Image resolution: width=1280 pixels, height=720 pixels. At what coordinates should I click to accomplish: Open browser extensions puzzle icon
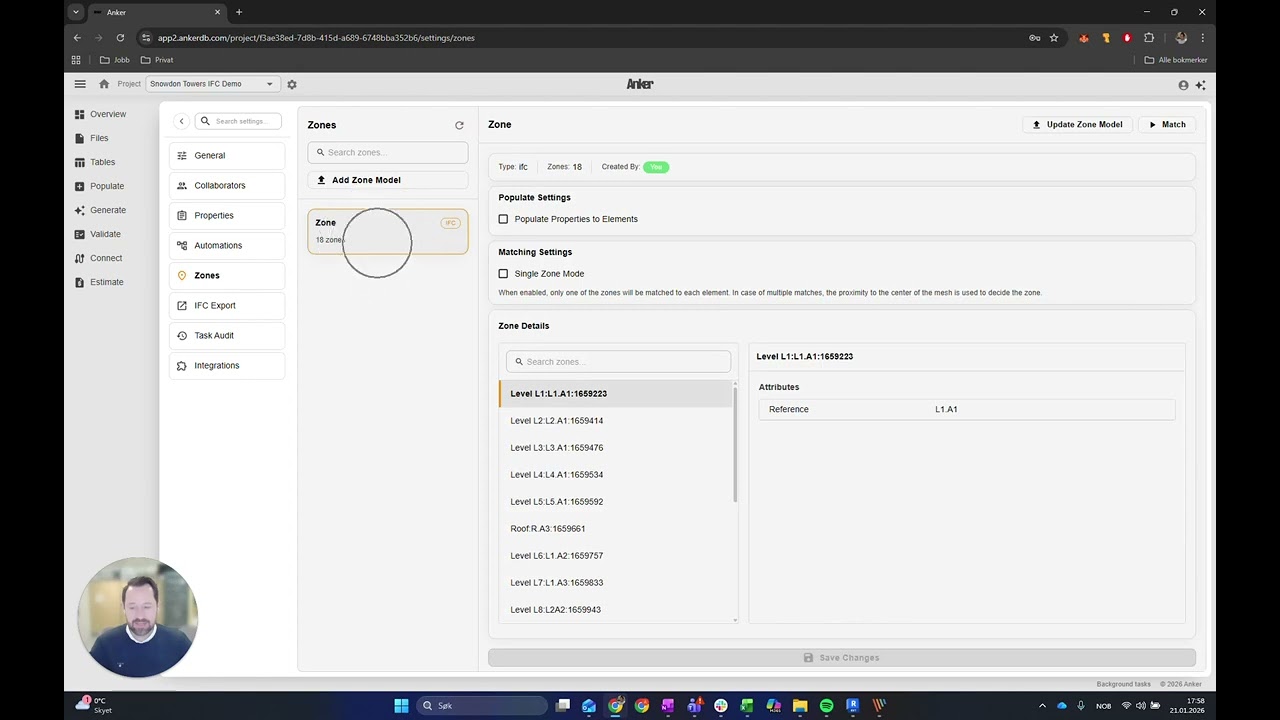coord(1149,38)
